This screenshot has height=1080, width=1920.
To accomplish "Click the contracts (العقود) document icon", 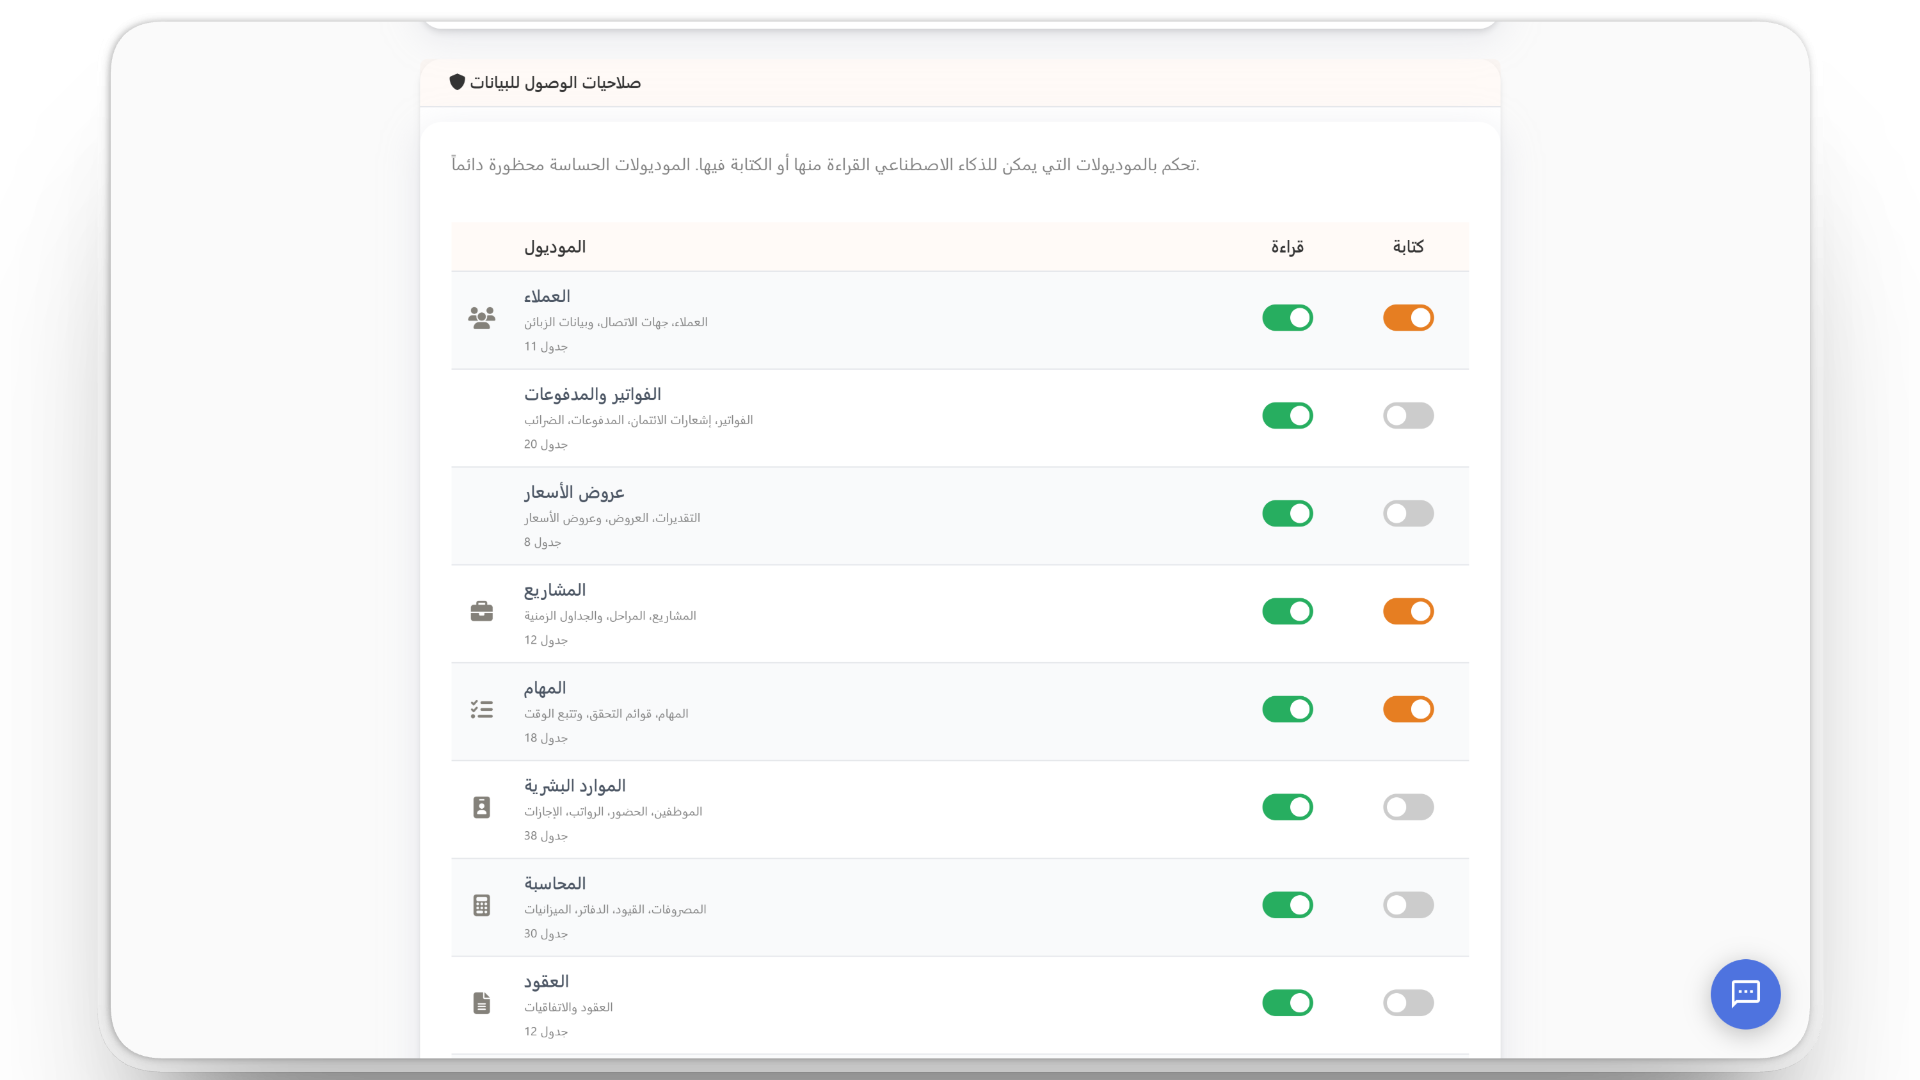I will (x=481, y=1003).
